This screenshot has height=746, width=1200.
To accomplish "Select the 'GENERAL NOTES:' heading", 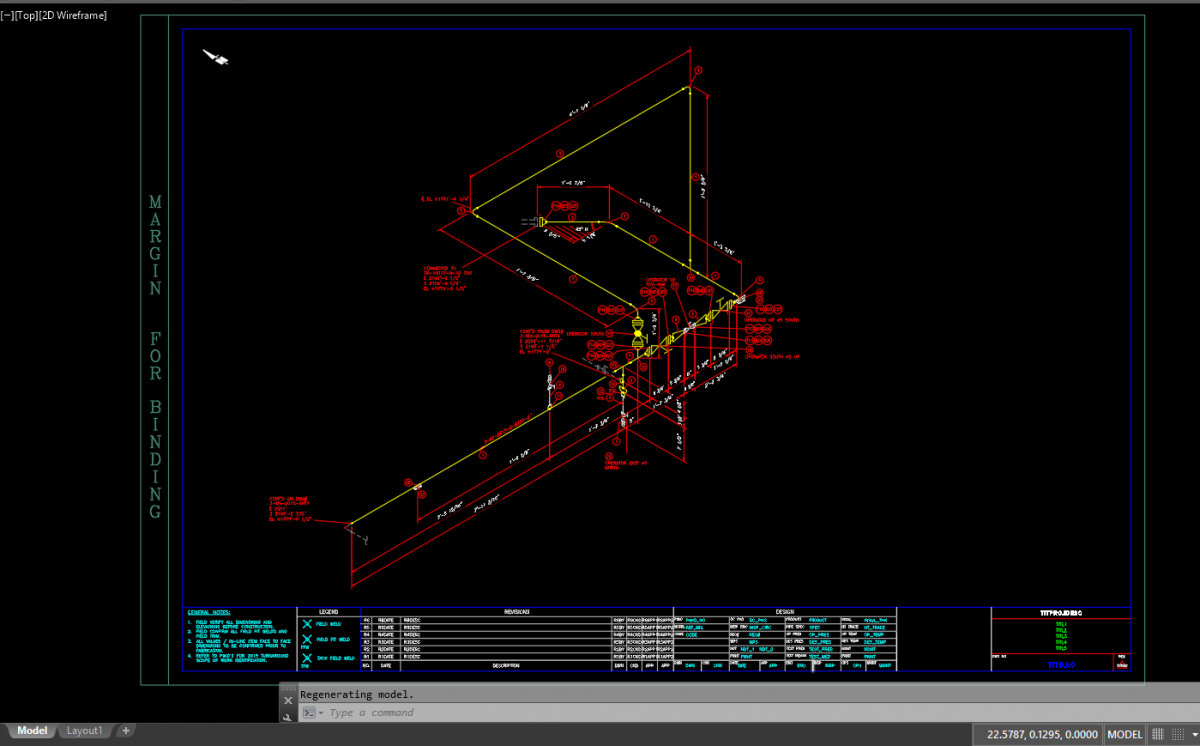I will pyautogui.click(x=209, y=612).
